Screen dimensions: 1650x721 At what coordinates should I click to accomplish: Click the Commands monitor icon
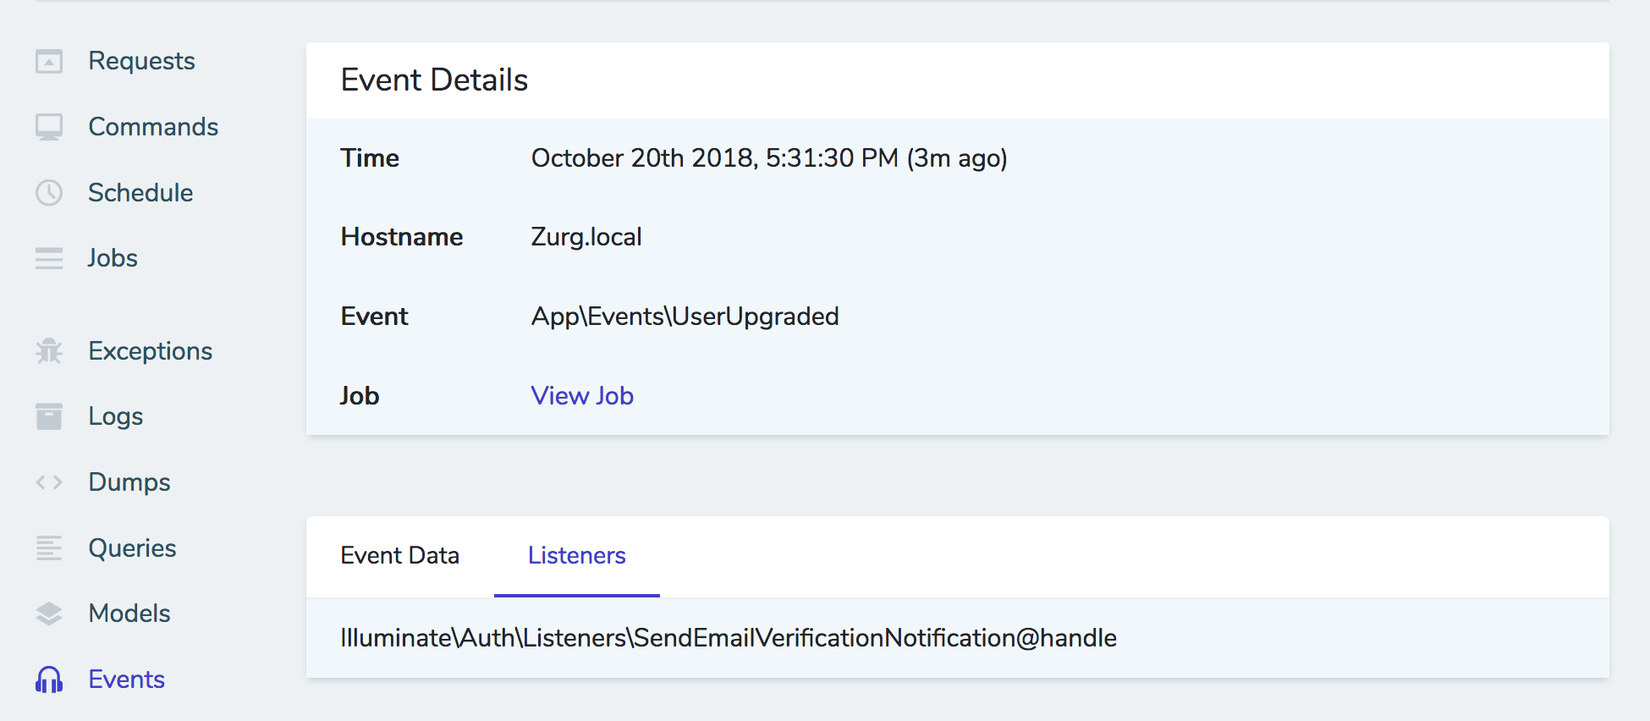(x=49, y=127)
